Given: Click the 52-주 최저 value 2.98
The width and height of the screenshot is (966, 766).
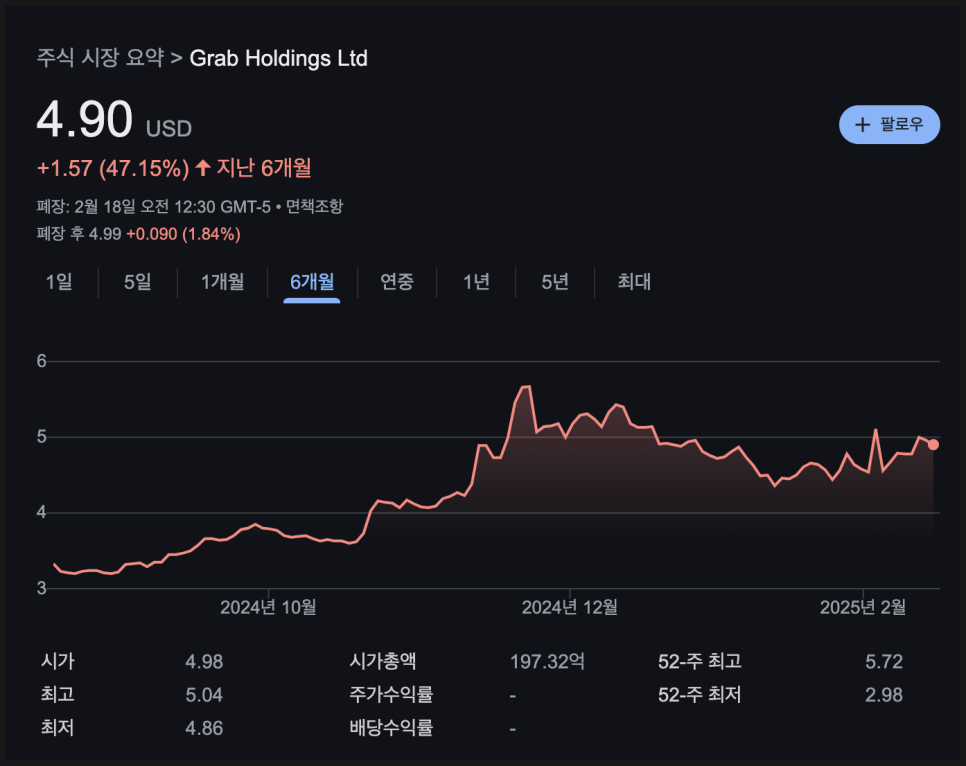Looking at the screenshot, I should 883,695.
